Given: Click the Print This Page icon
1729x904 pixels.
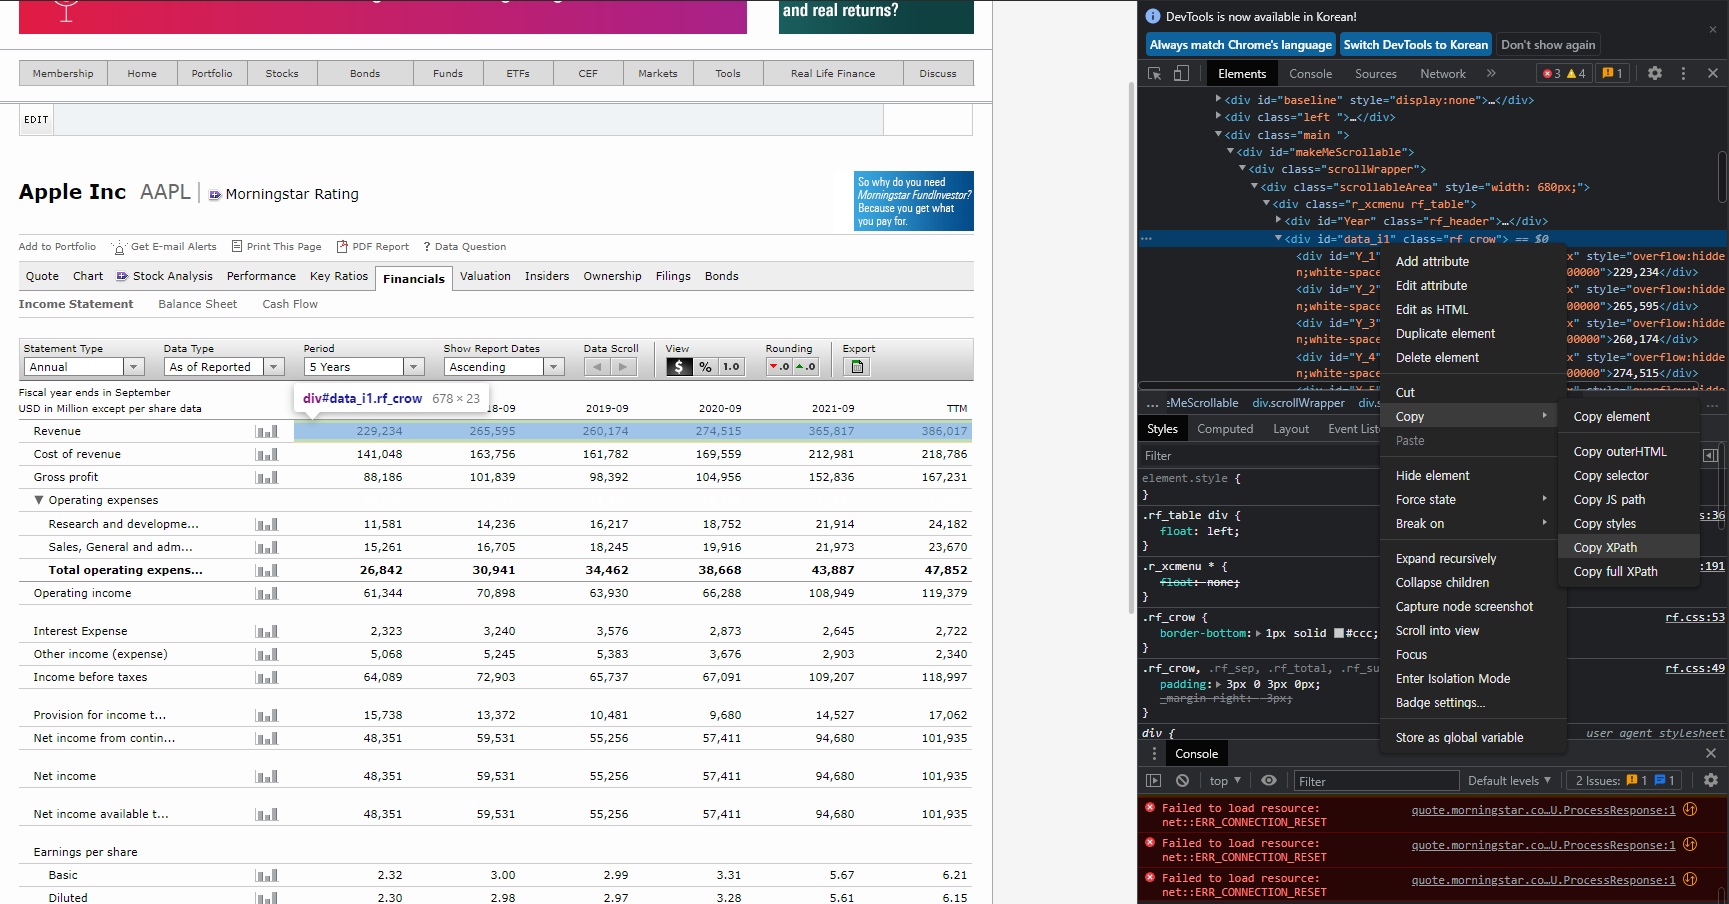Looking at the screenshot, I should click(x=237, y=246).
